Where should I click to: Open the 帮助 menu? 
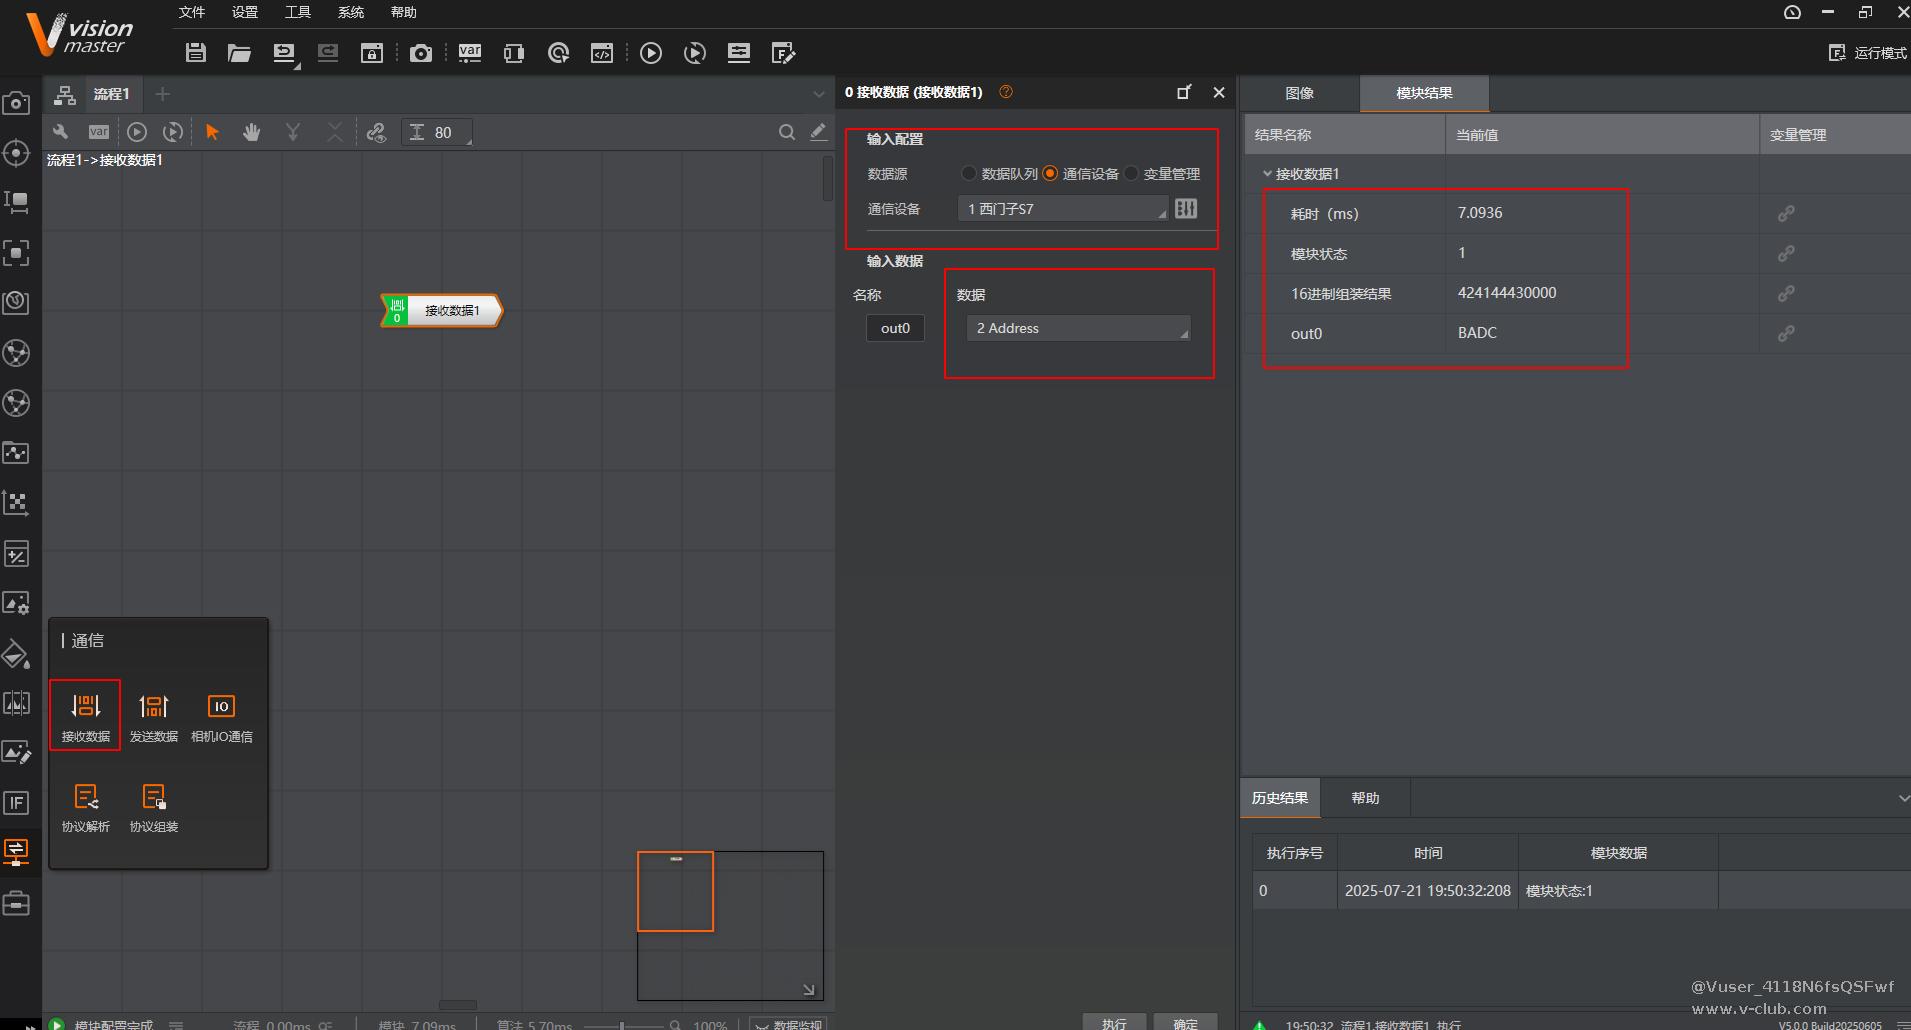(x=404, y=12)
